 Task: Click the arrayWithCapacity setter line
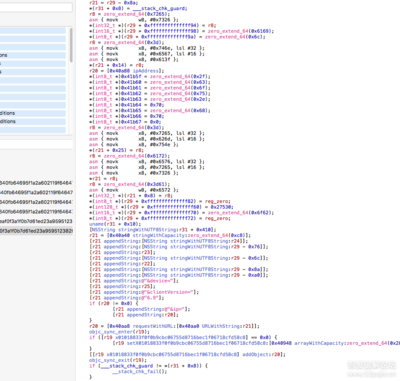[x=256, y=343]
